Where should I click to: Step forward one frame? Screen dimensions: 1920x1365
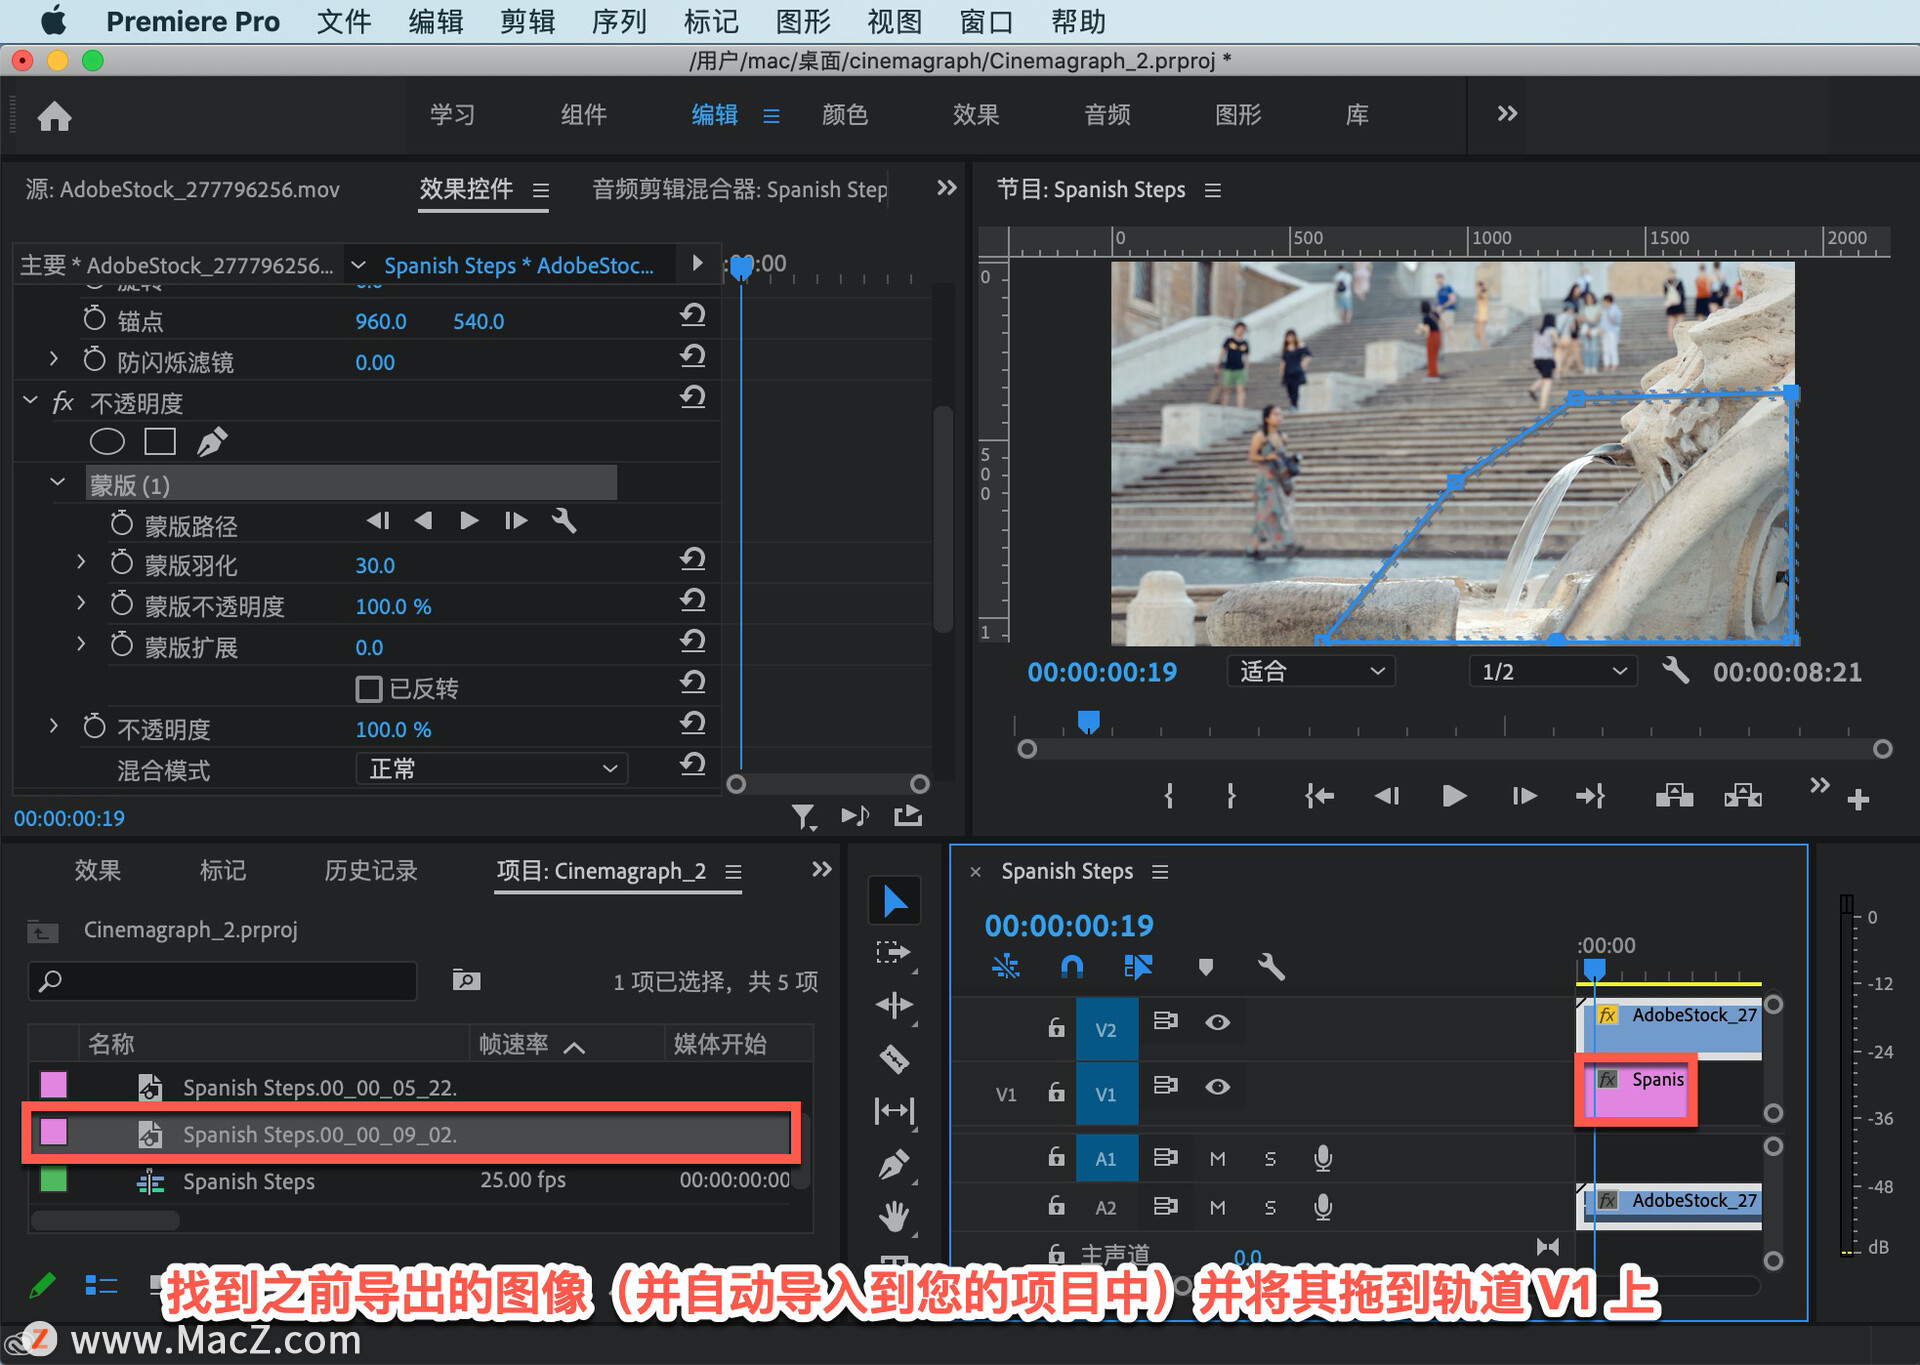click(1523, 796)
